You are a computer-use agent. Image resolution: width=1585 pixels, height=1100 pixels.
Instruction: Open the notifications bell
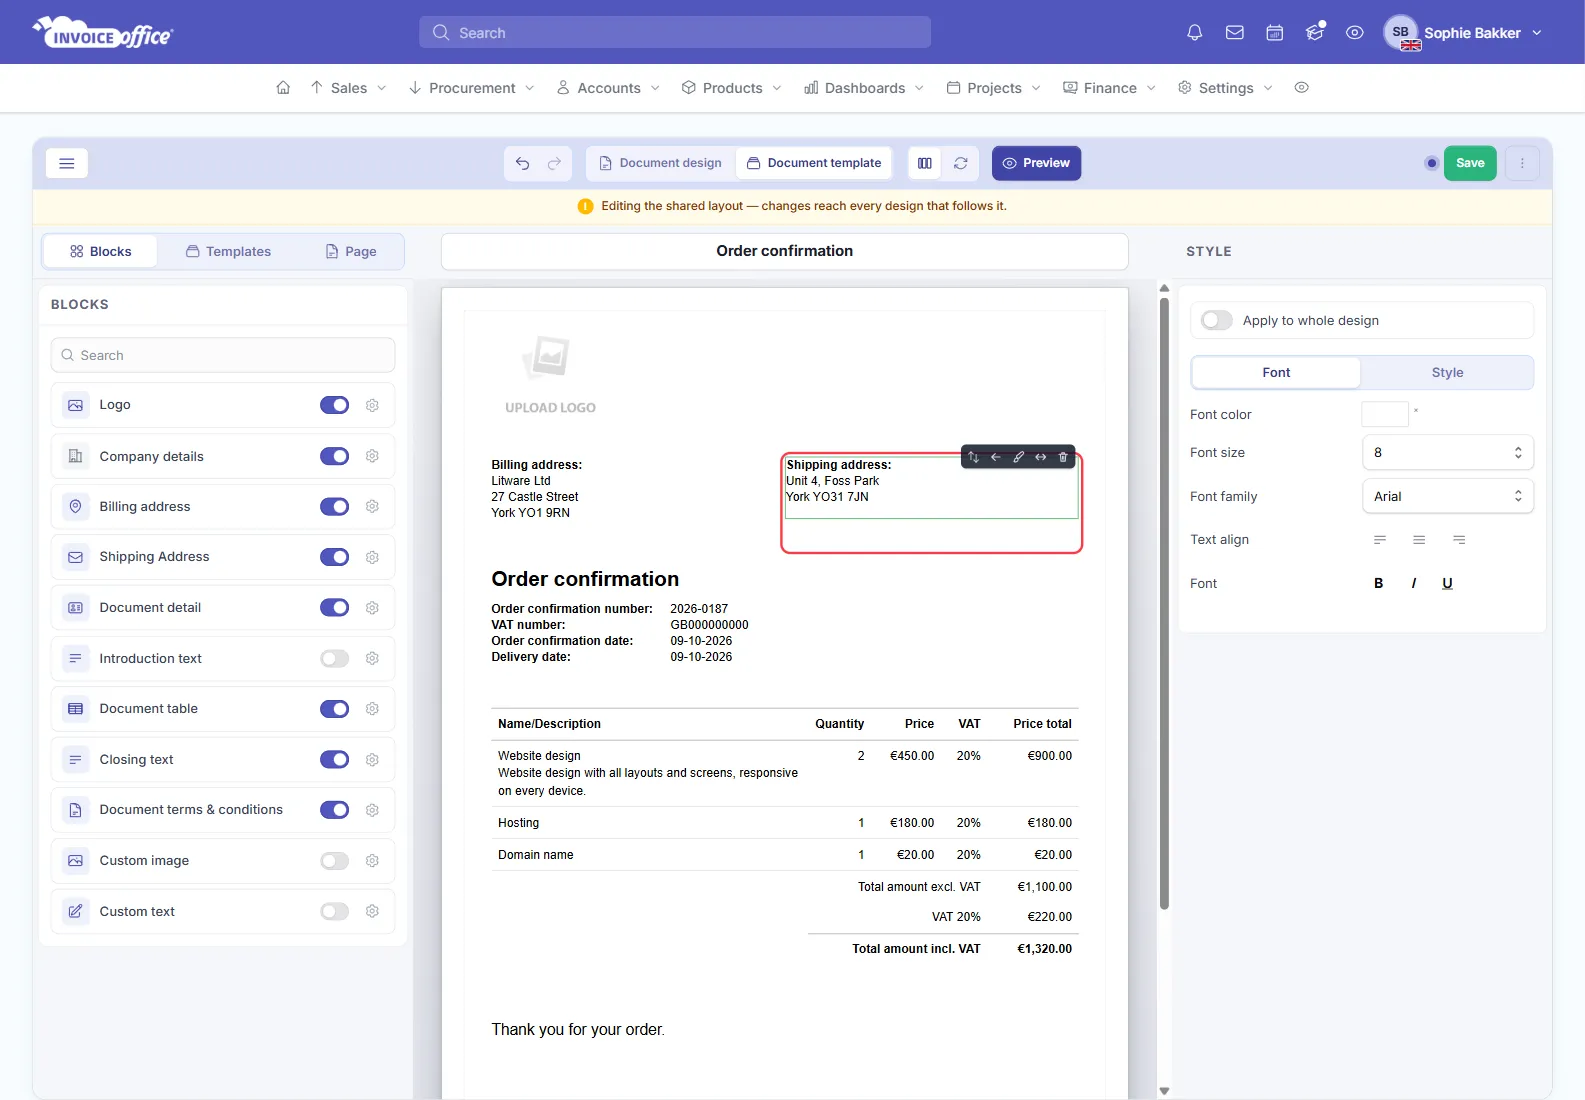click(1194, 33)
